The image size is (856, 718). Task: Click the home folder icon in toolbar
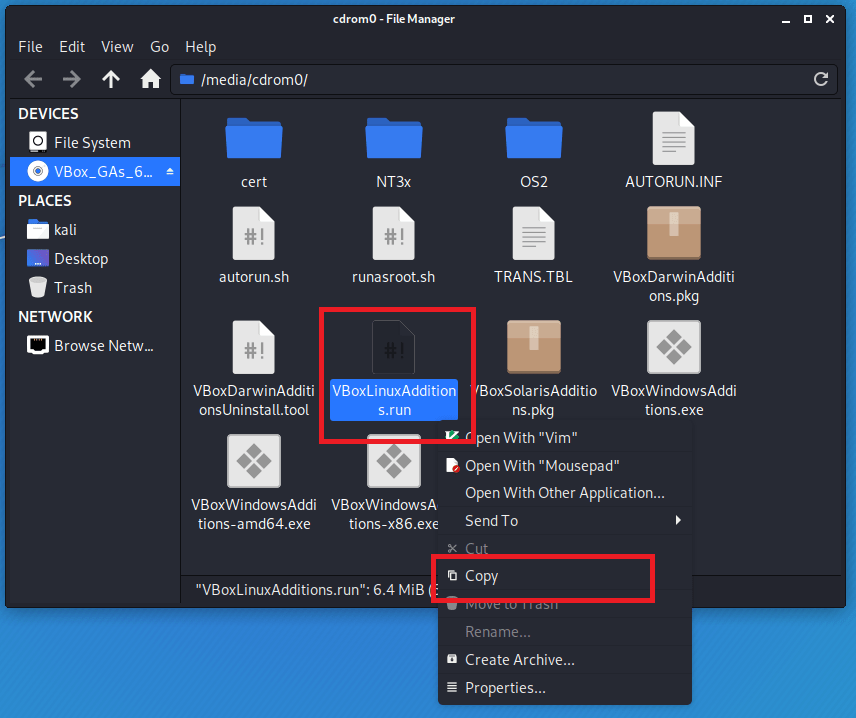coord(150,79)
